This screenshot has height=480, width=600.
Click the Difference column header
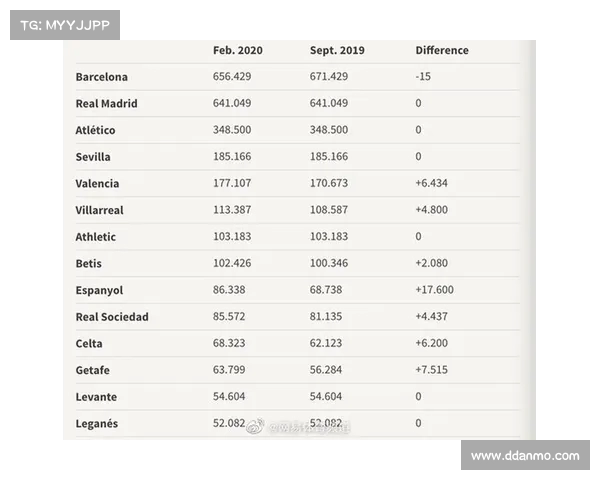pos(442,50)
